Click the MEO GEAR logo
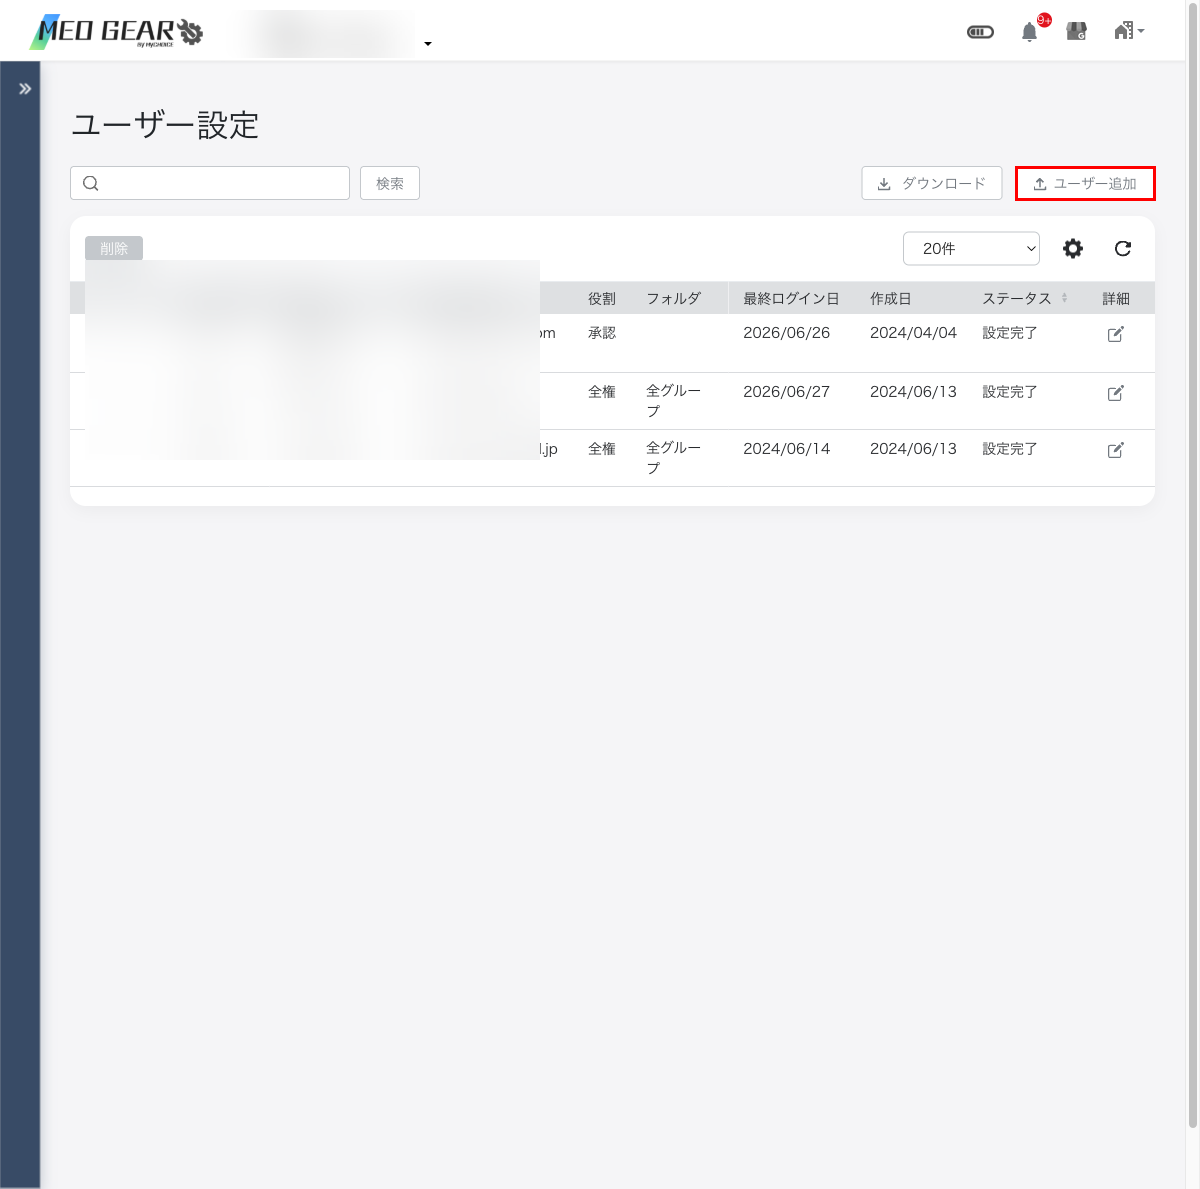 click(116, 32)
